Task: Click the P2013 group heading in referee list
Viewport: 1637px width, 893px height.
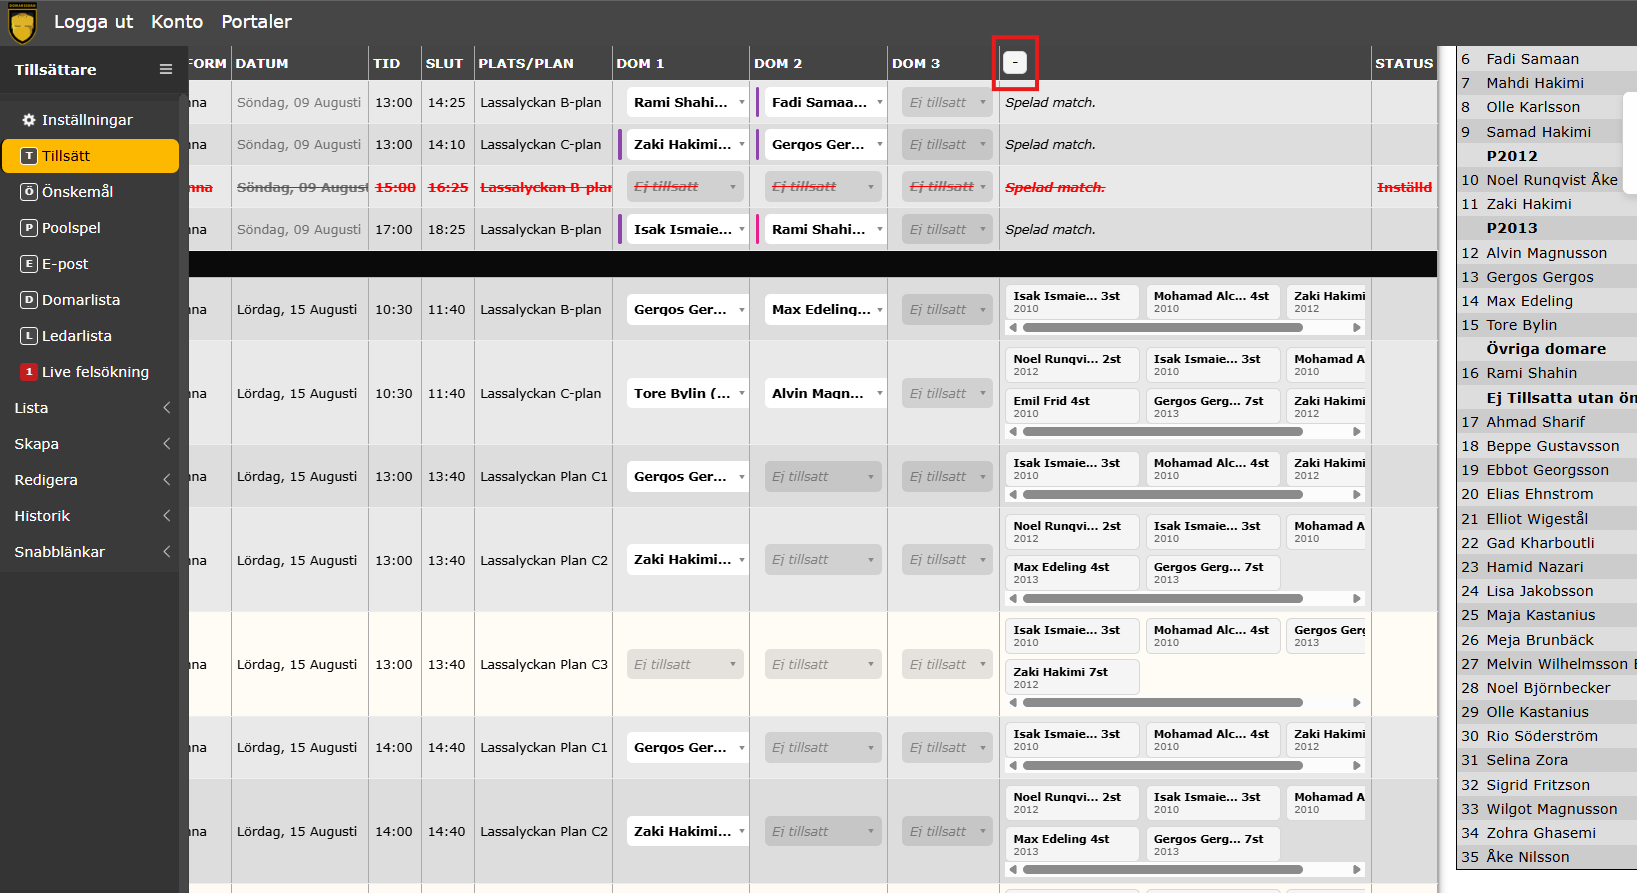Action: coord(1512,228)
